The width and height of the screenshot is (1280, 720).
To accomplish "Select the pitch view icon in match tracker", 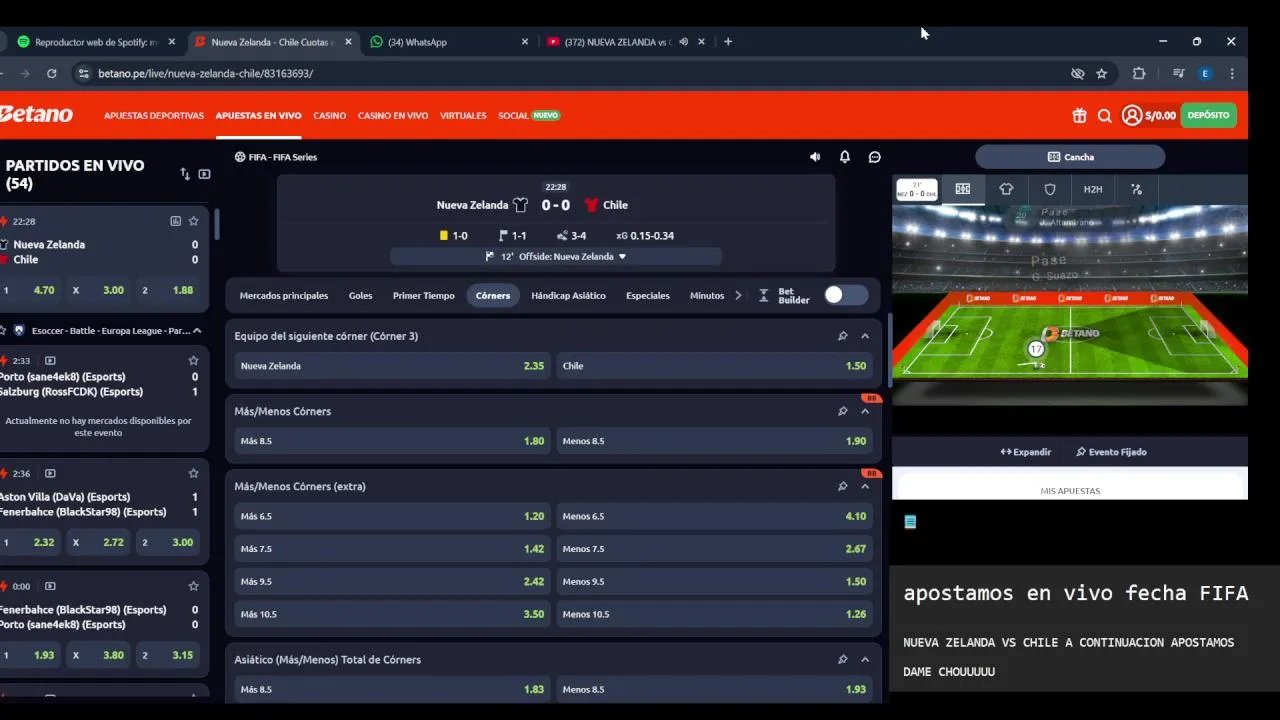I will click(963, 189).
